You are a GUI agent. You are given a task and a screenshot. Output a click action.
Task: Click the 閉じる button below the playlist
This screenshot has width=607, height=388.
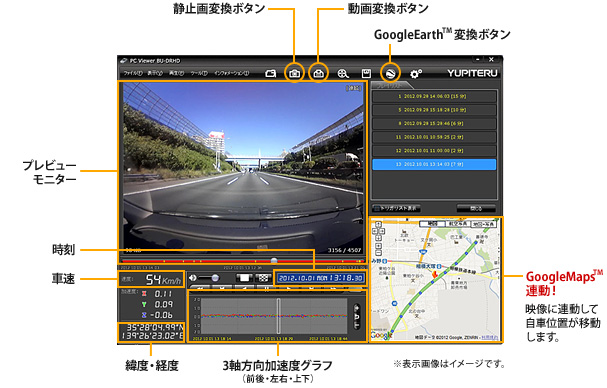click(476, 208)
